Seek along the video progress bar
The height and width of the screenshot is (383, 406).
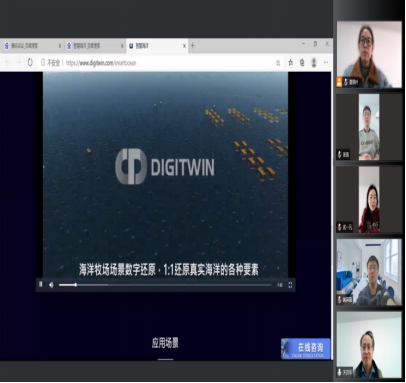165,285
